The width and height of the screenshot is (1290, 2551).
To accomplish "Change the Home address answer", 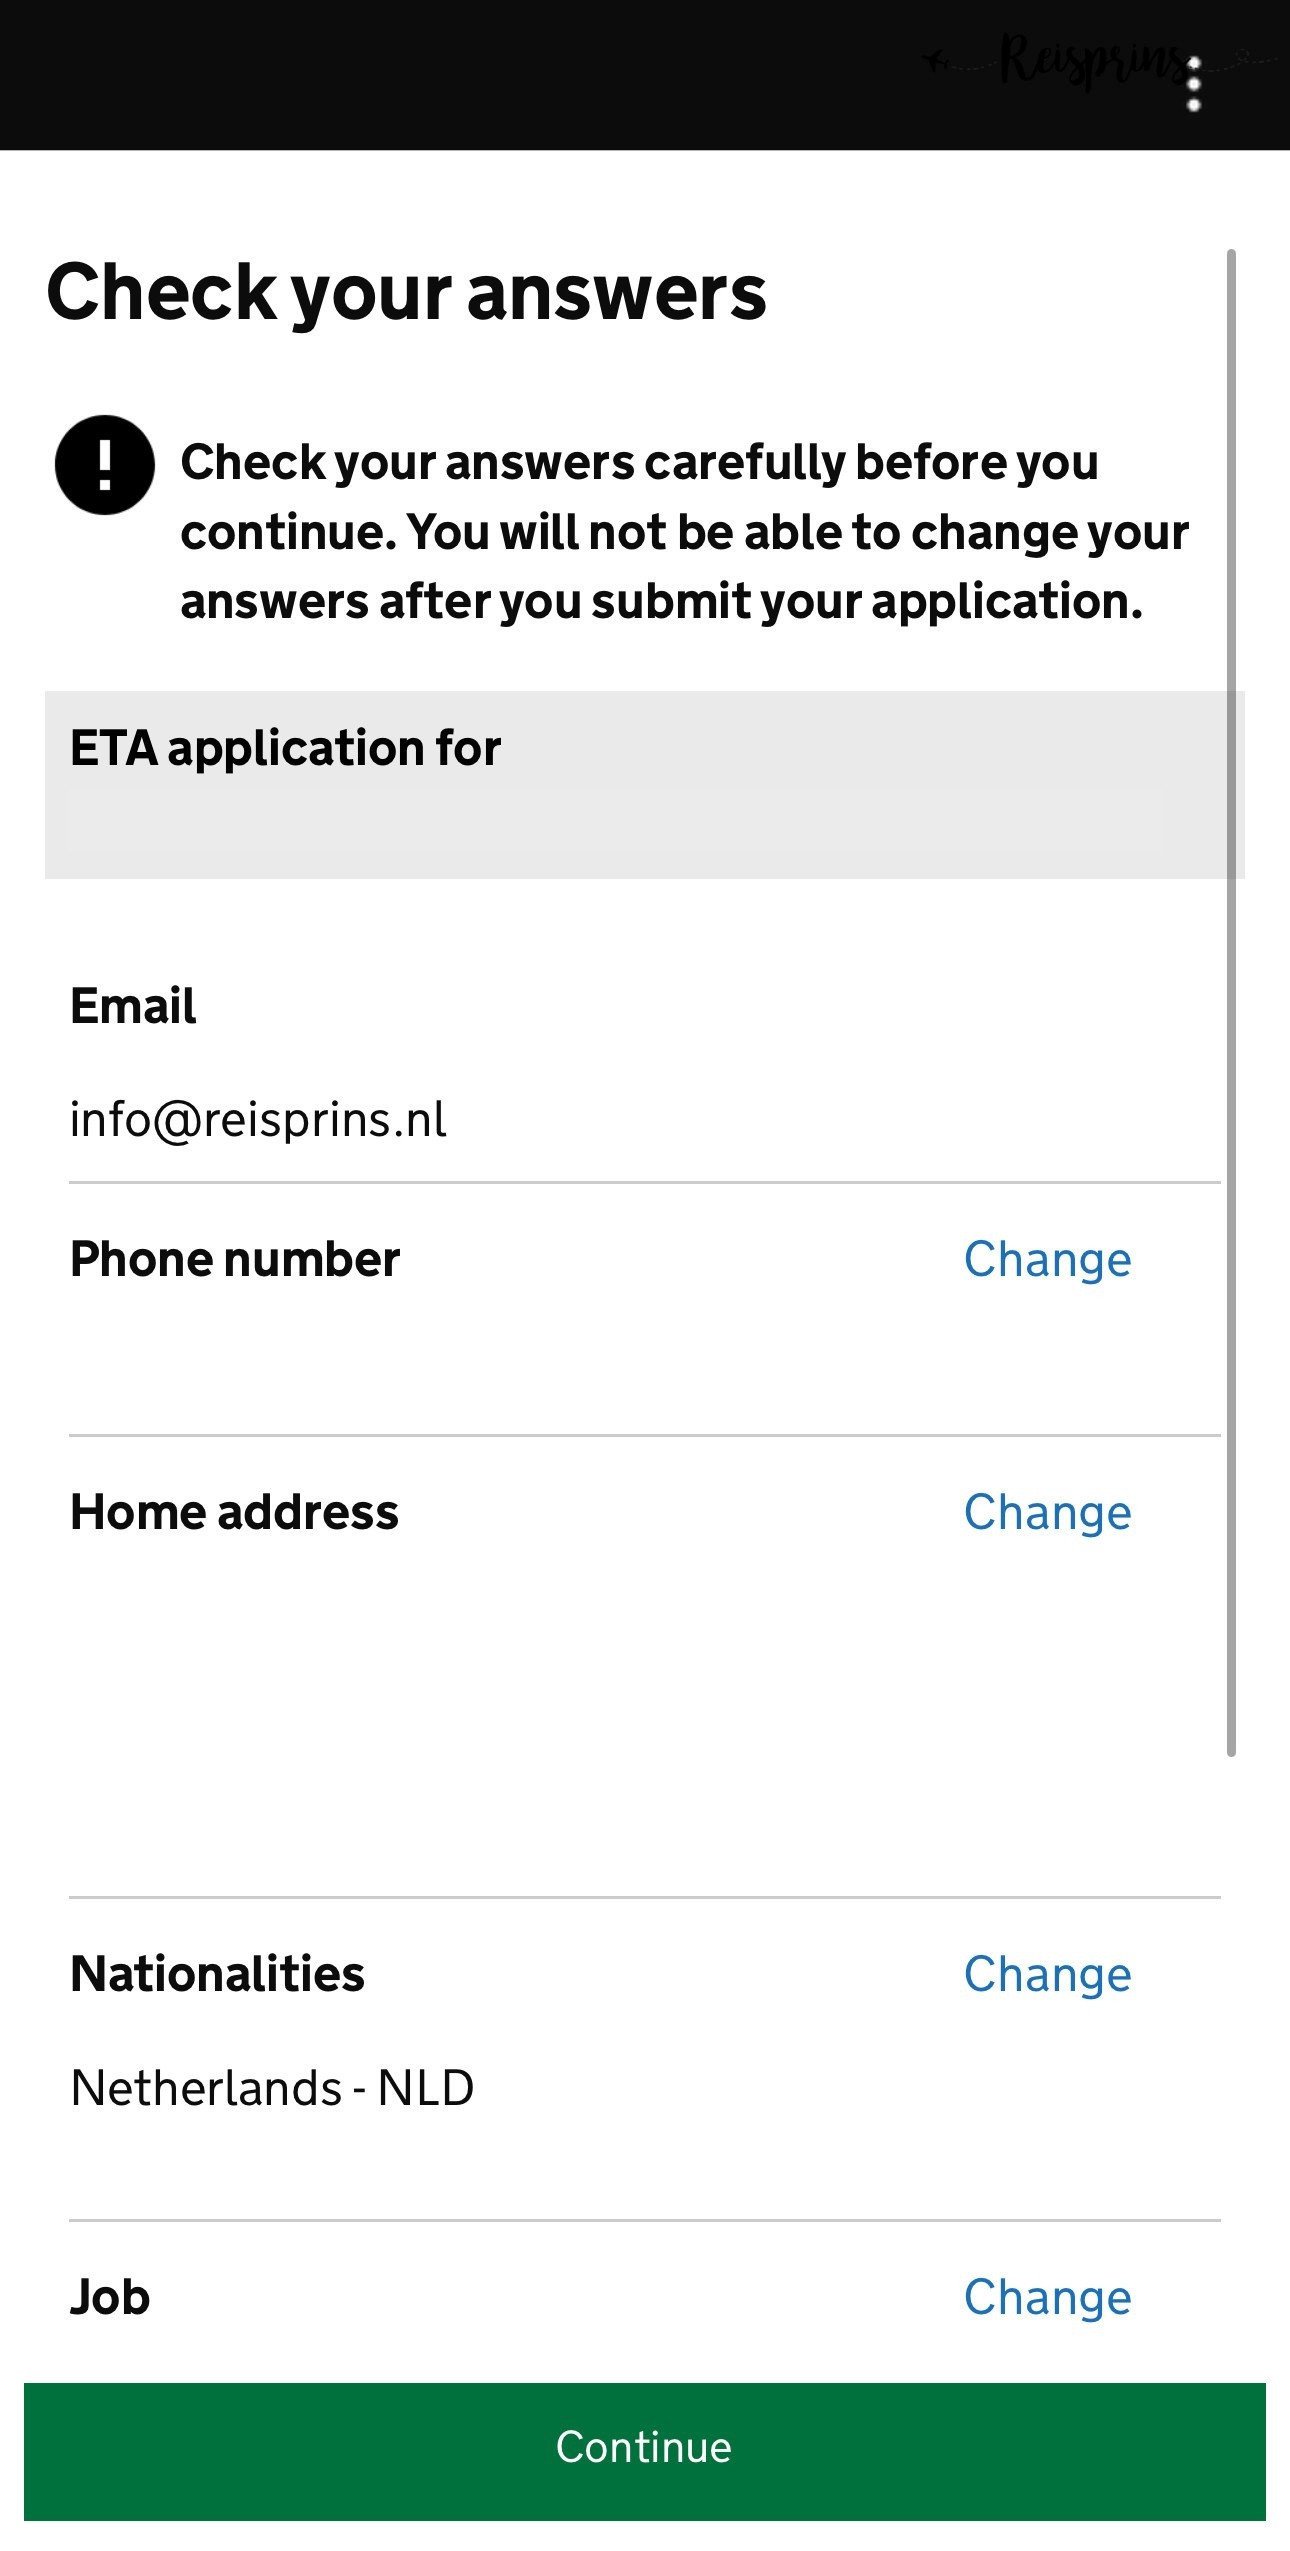I will pyautogui.click(x=1047, y=1512).
